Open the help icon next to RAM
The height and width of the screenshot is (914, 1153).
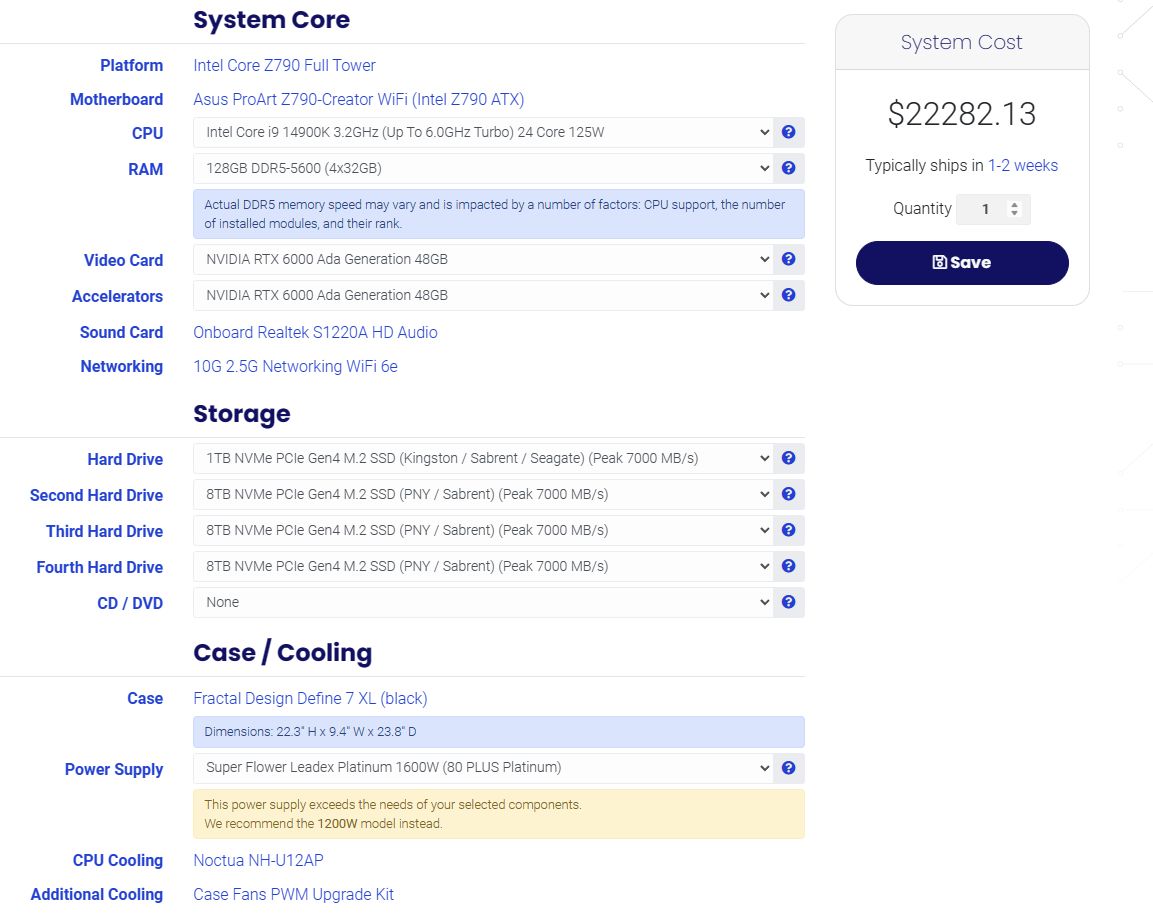[788, 168]
